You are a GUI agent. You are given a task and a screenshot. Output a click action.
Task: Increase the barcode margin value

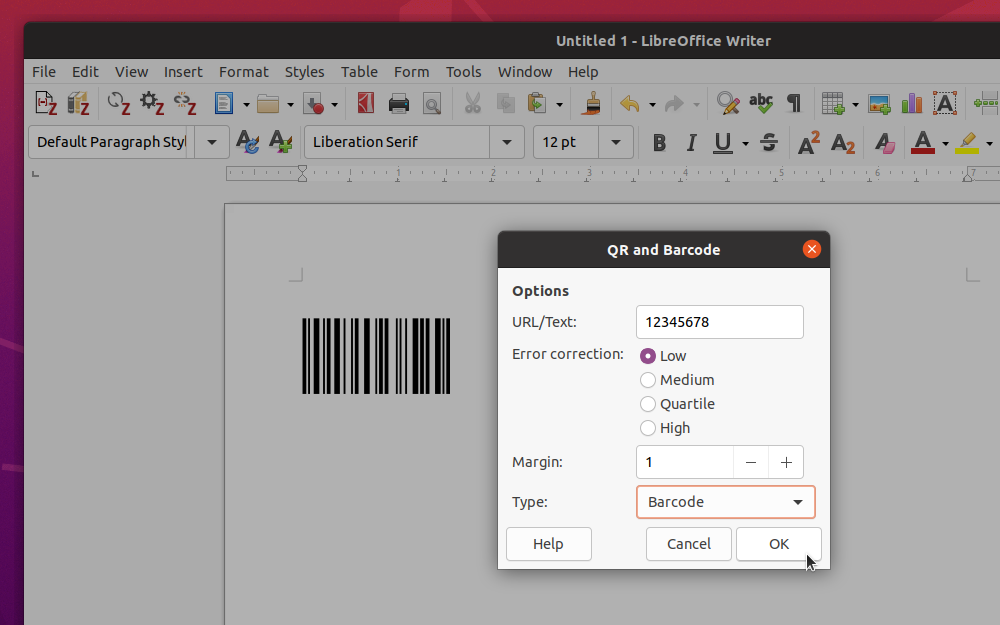point(786,462)
